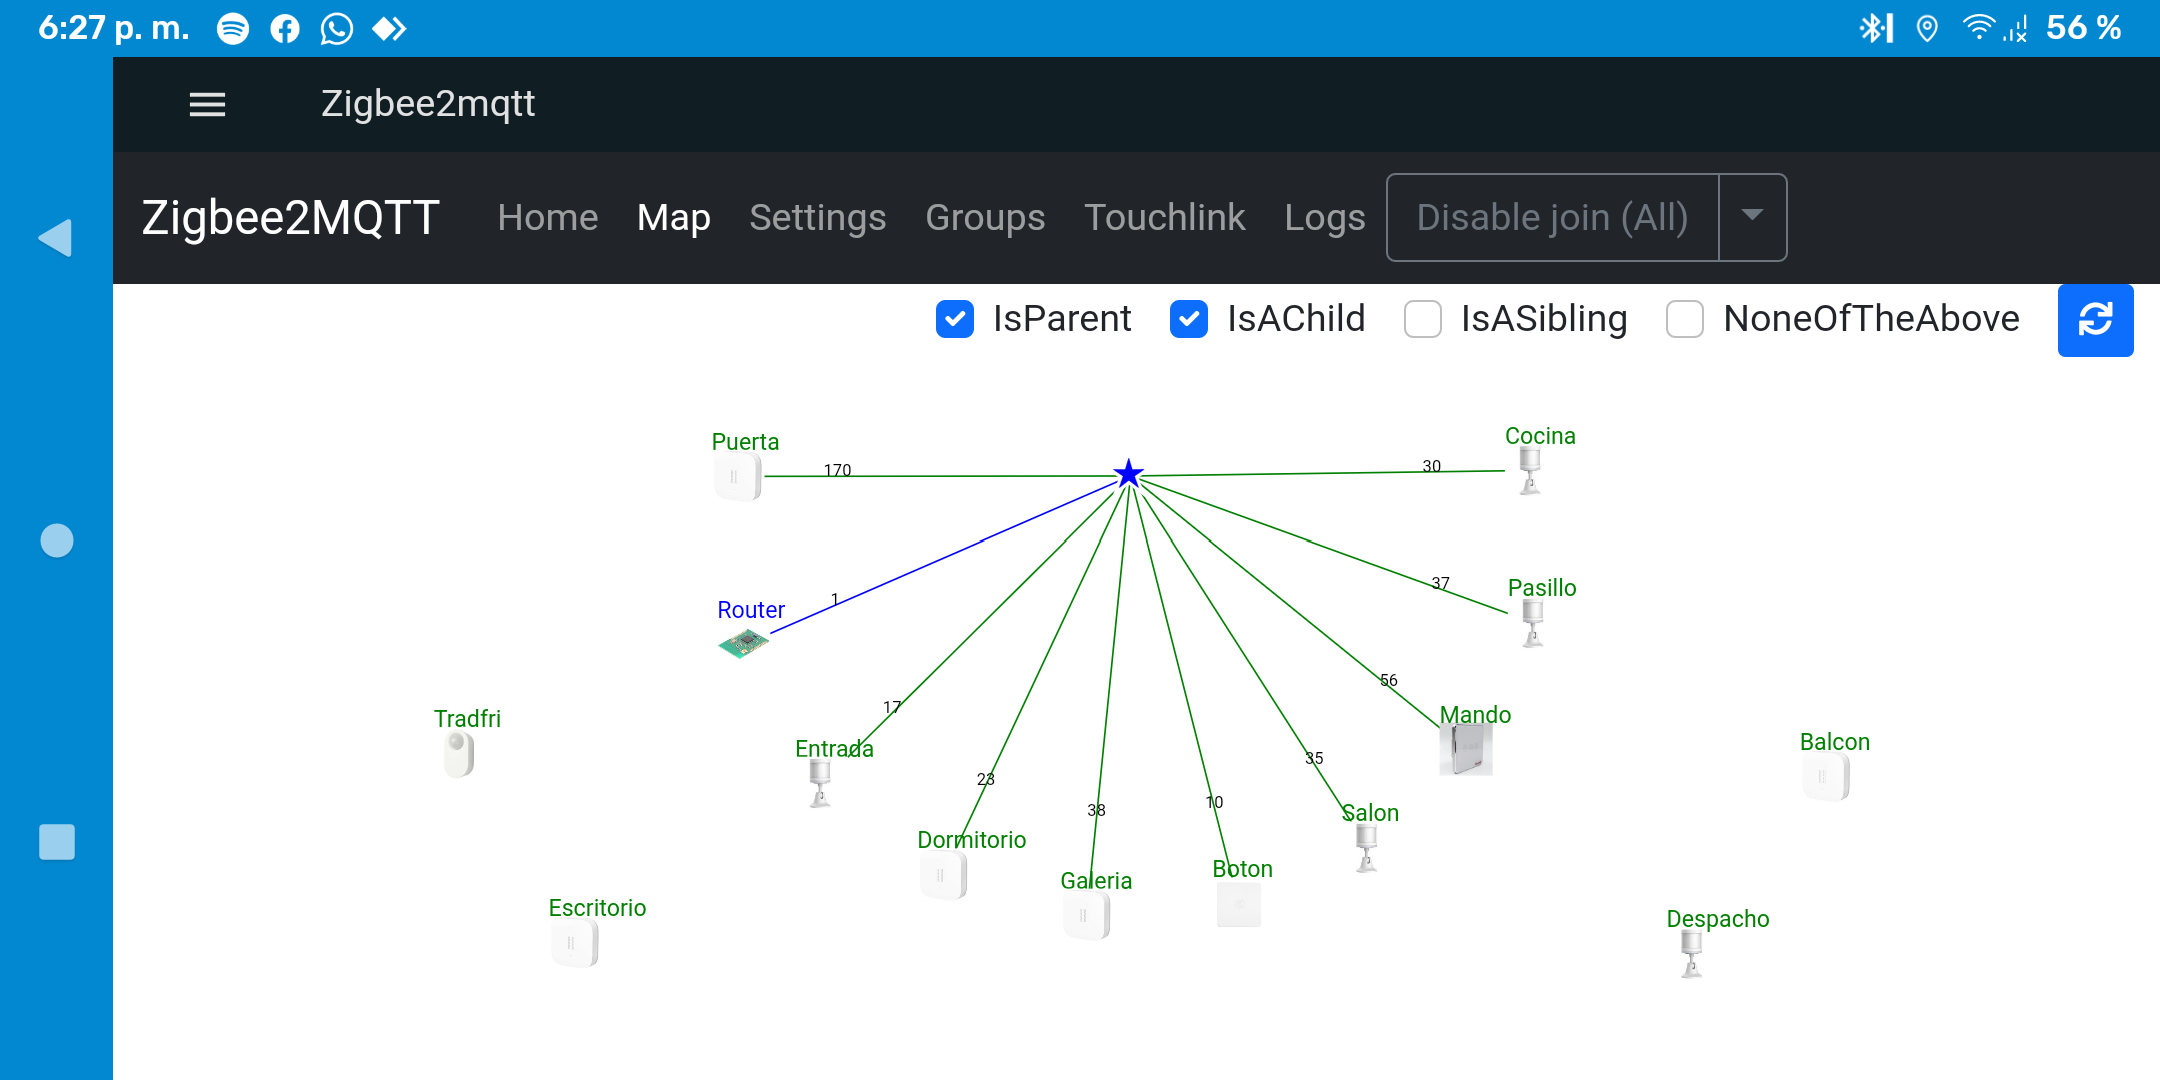This screenshot has height=1080, width=2160.
Task: Enable the IsASibling checkbox
Action: click(x=1423, y=319)
